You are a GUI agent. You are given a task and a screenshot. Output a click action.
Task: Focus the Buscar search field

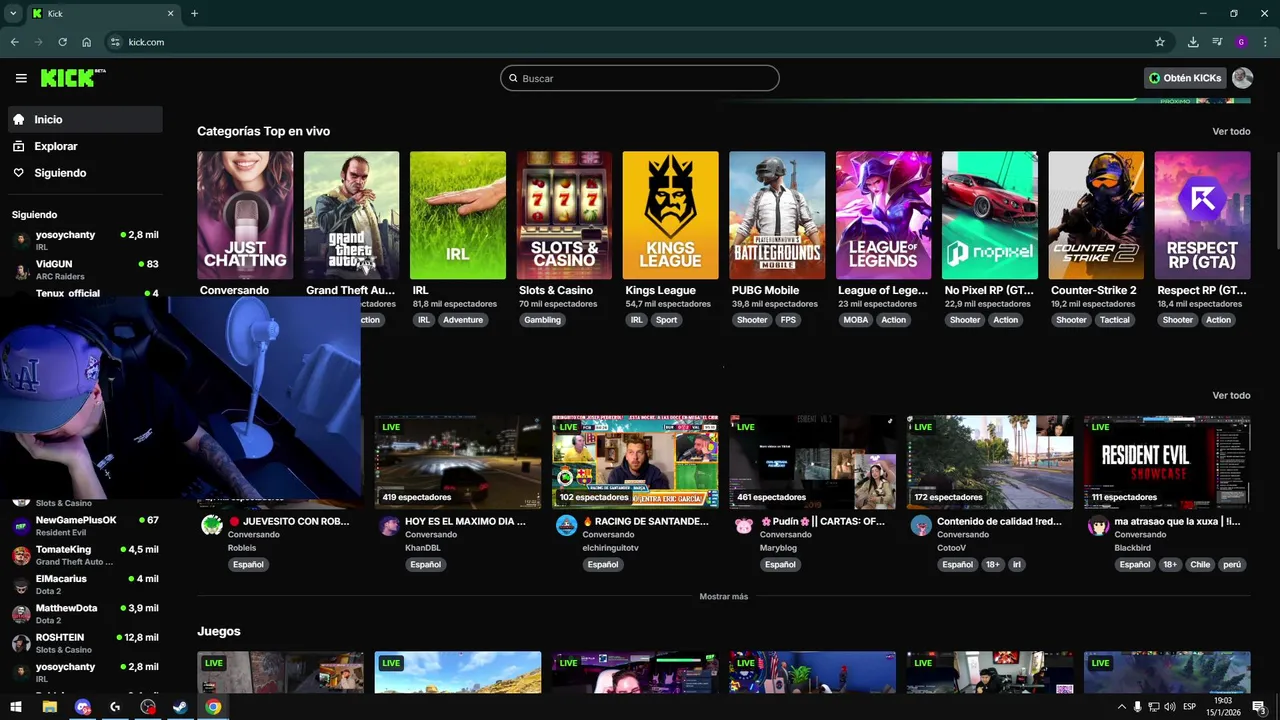coord(640,78)
